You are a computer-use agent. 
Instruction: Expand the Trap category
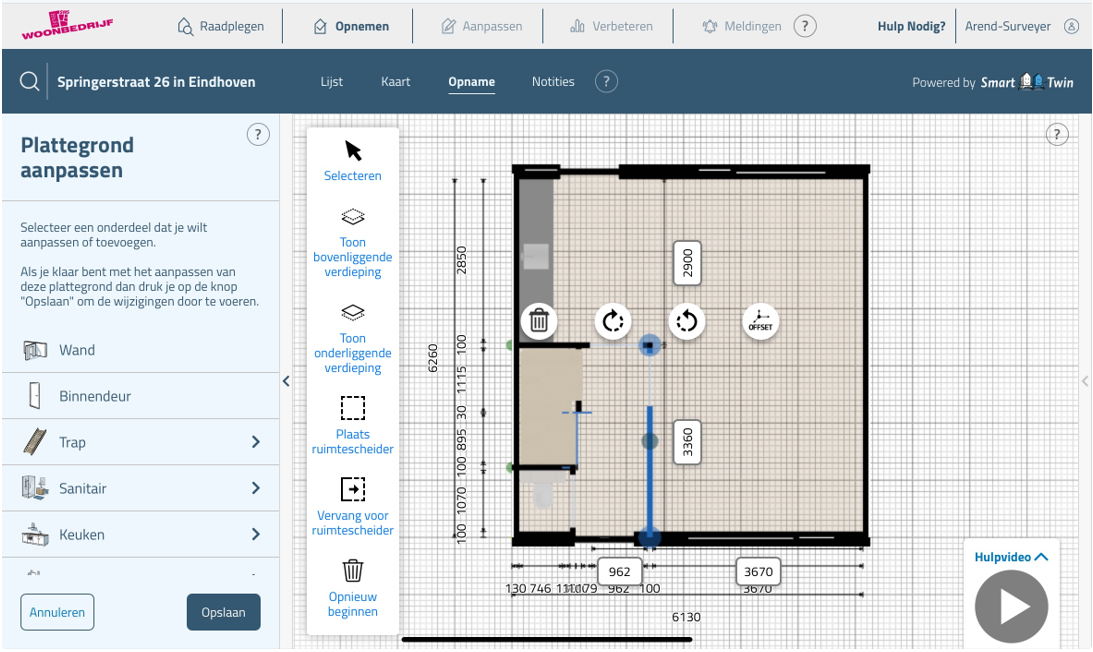[x=255, y=442]
